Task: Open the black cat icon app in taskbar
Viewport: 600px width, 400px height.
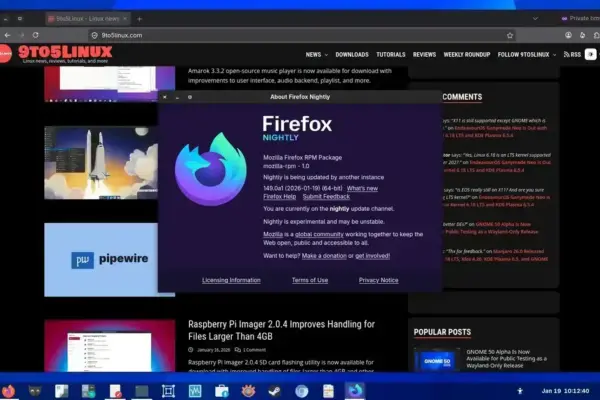Action: click(x=35, y=391)
